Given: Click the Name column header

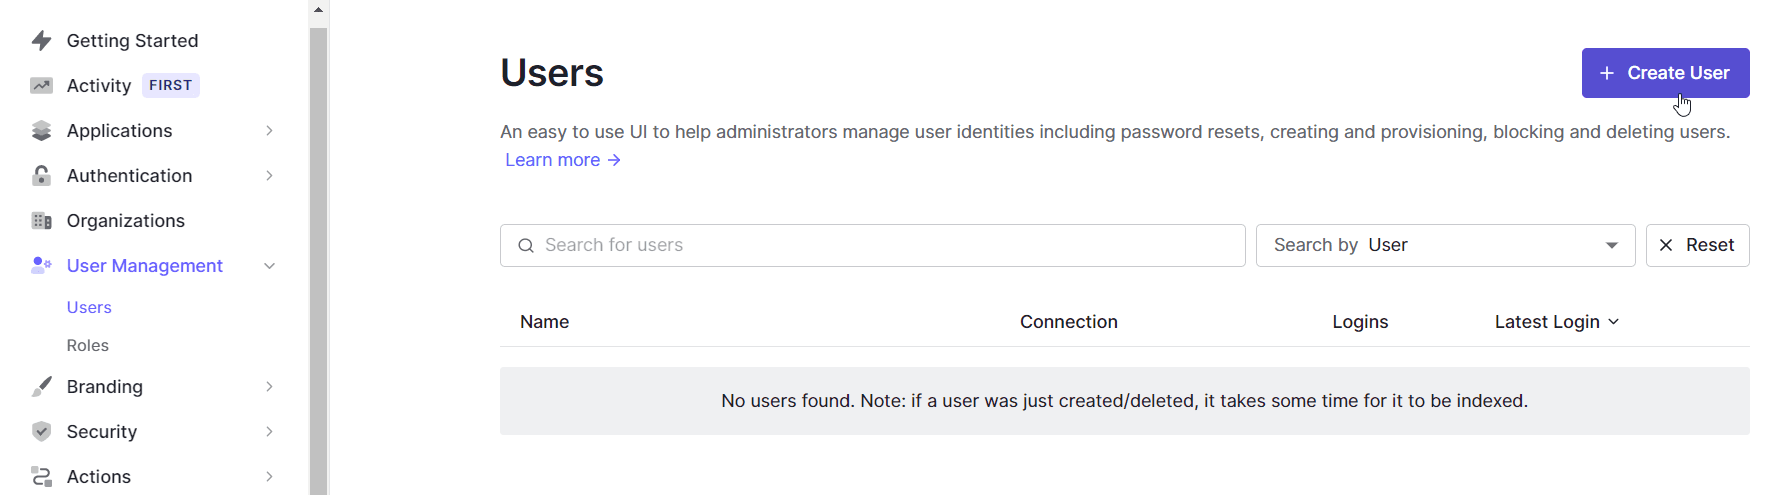Looking at the screenshot, I should (545, 322).
